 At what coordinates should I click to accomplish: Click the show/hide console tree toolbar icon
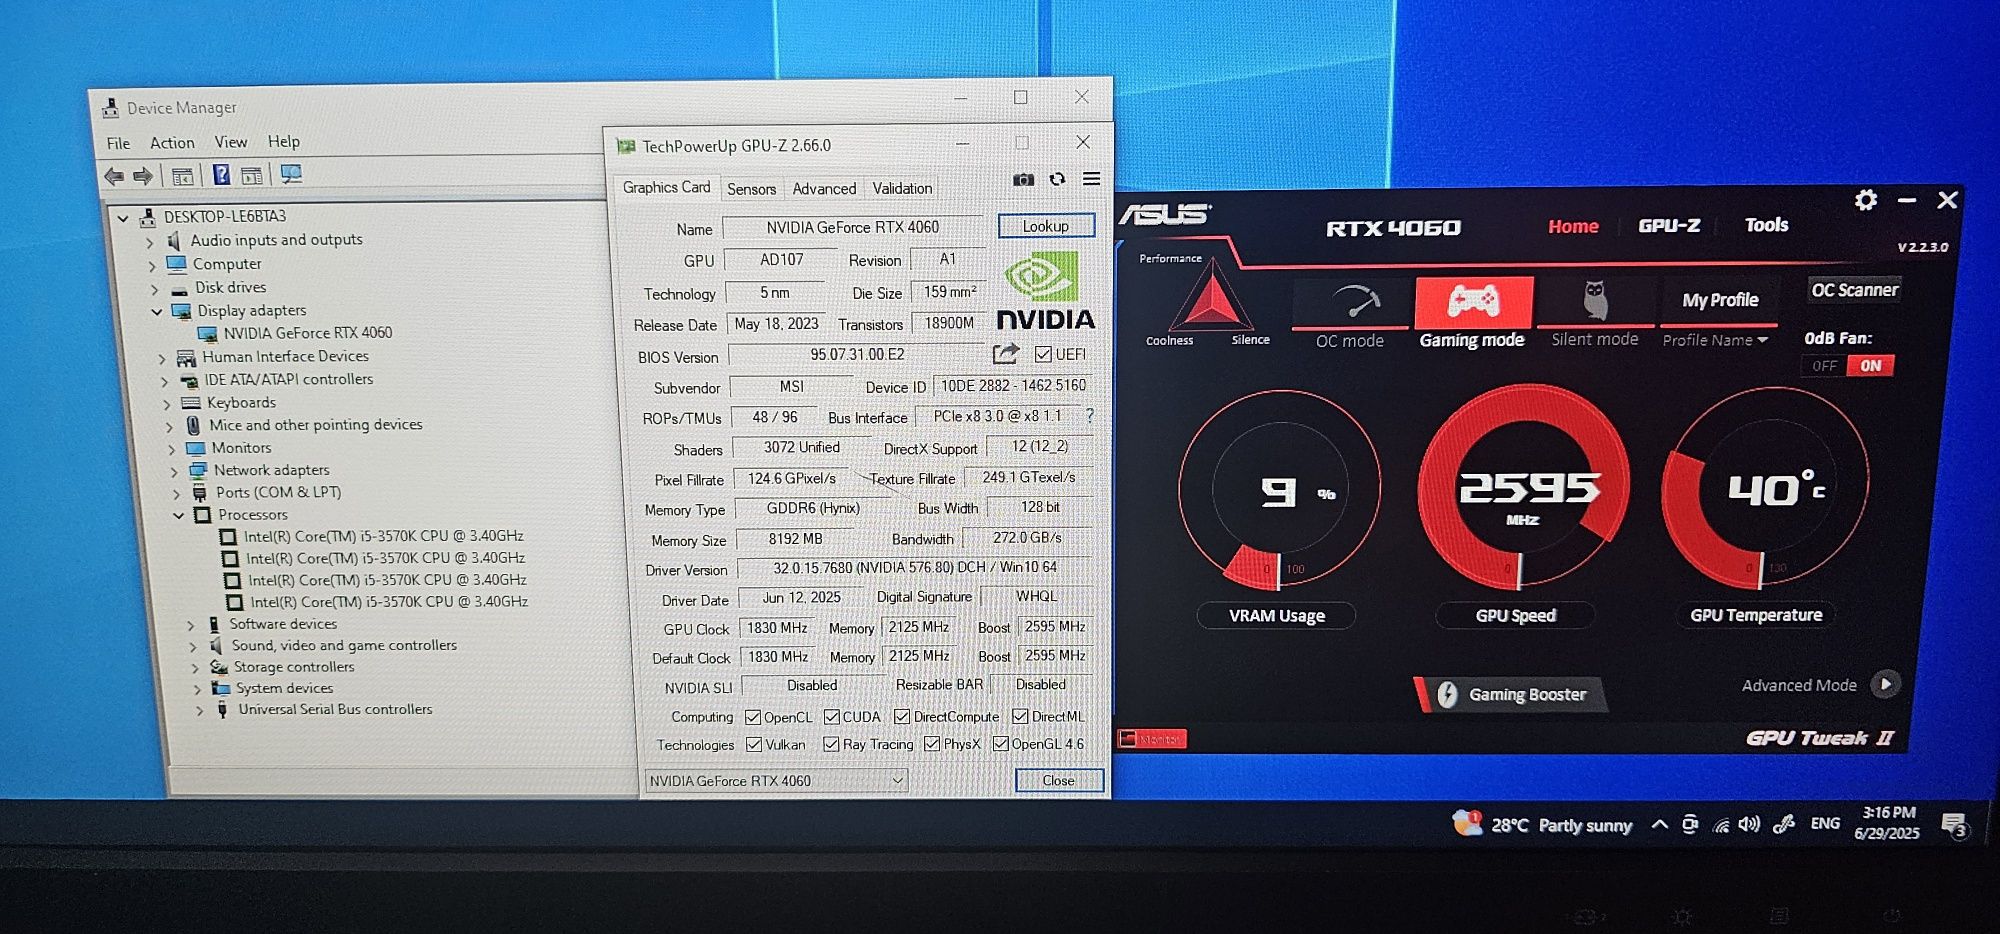click(x=182, y=176)
